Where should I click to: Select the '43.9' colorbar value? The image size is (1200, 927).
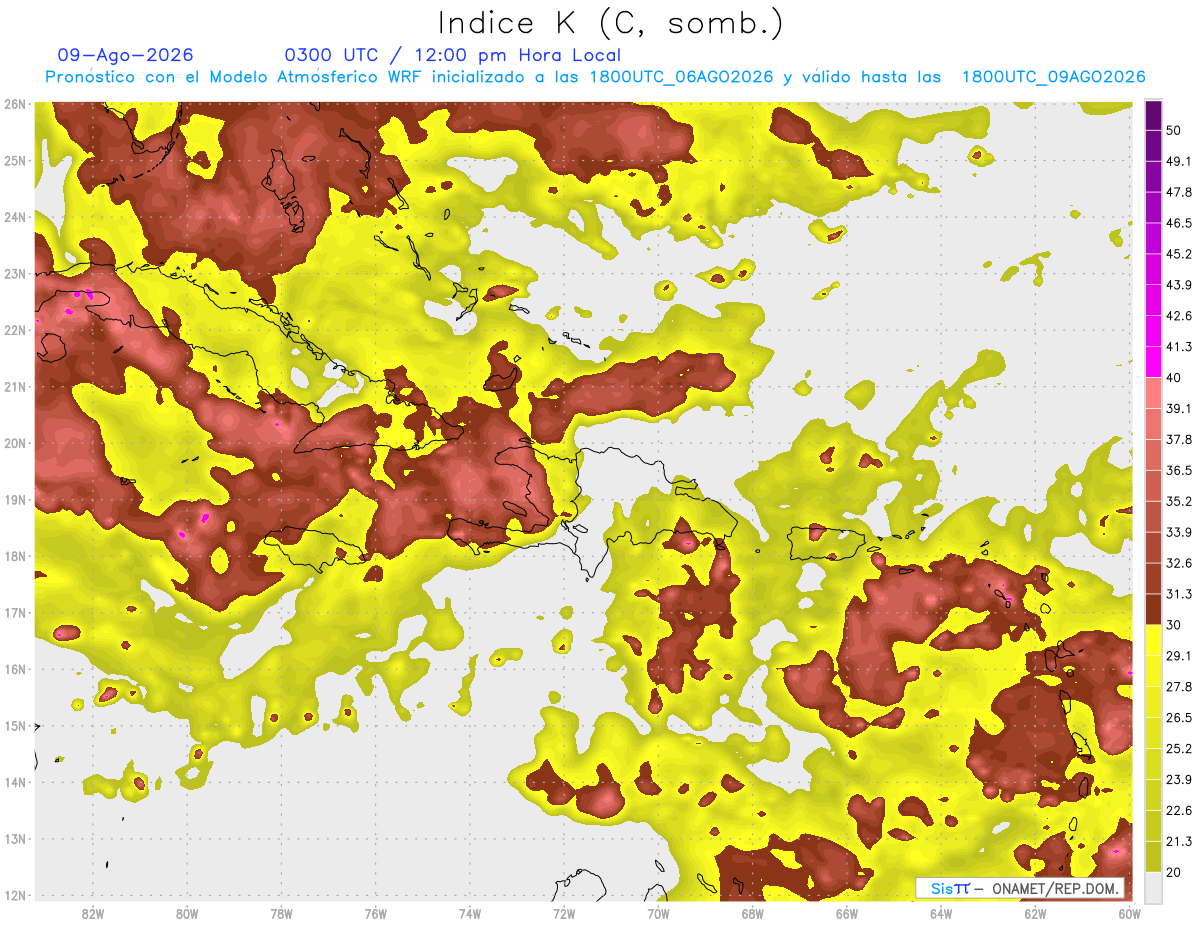(1179, 285)
